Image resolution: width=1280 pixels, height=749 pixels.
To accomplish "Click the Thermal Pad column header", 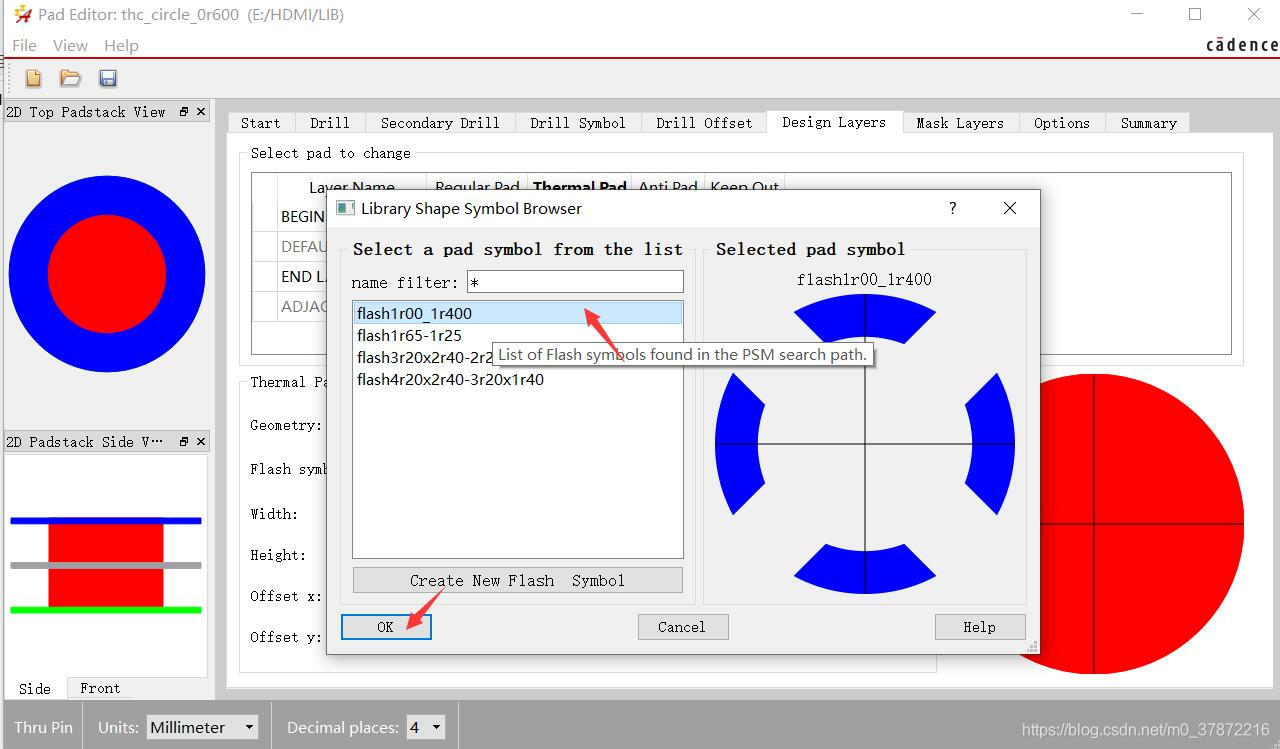I will pyautogui.click(x=580, y=186).
